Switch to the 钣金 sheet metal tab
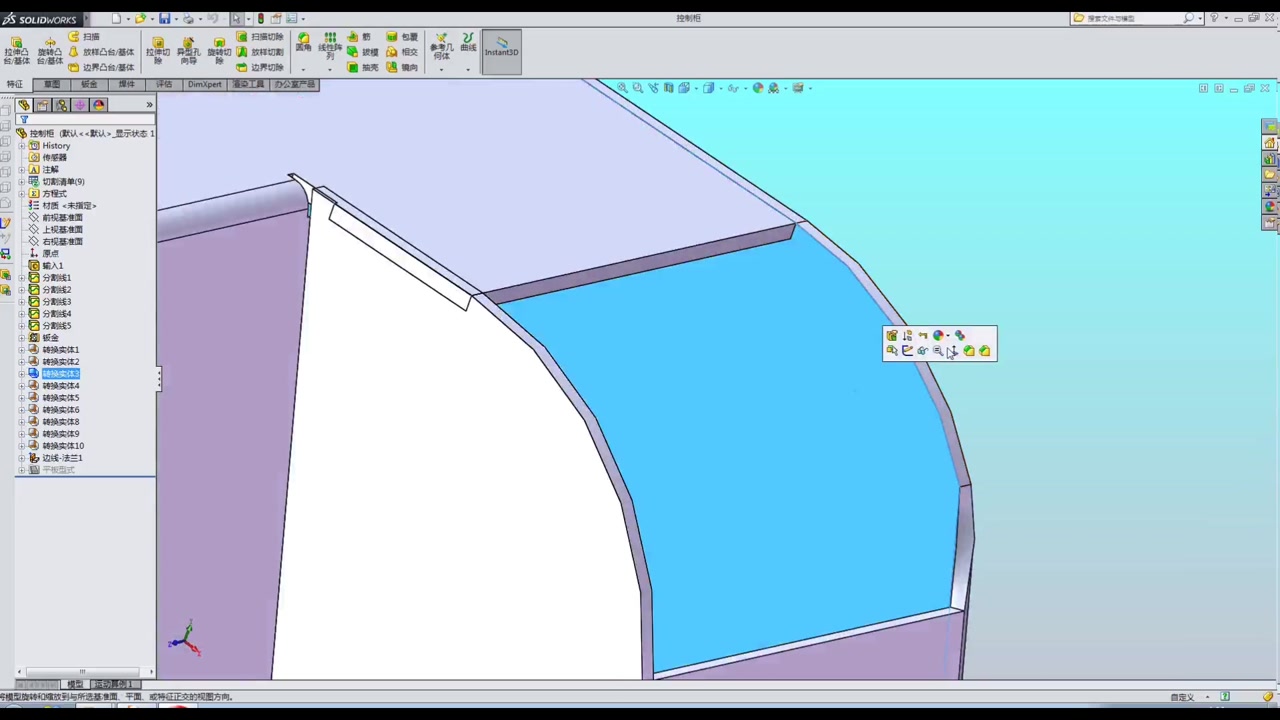 pos(89,84)
